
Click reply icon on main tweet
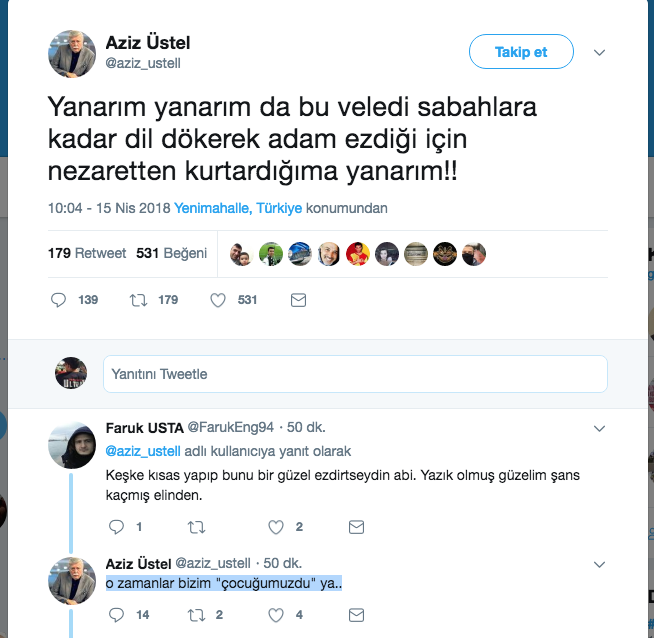(58, 299)
